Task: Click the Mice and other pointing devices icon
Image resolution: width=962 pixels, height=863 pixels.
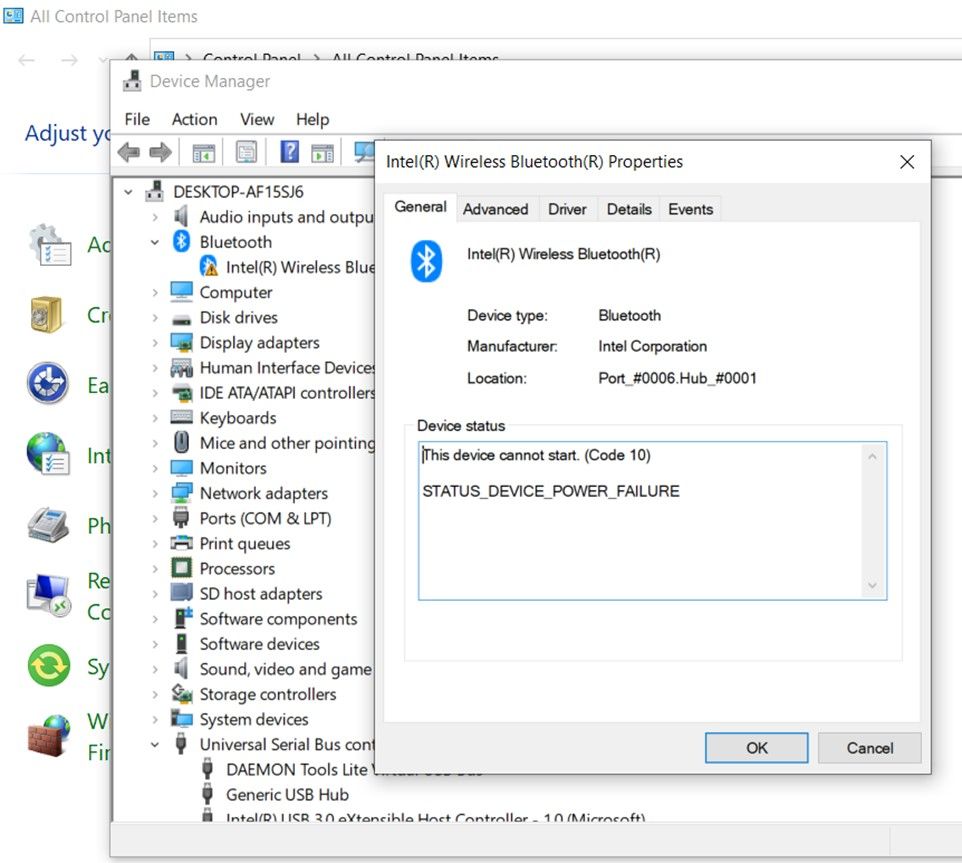Action: [x=182, y=442]
